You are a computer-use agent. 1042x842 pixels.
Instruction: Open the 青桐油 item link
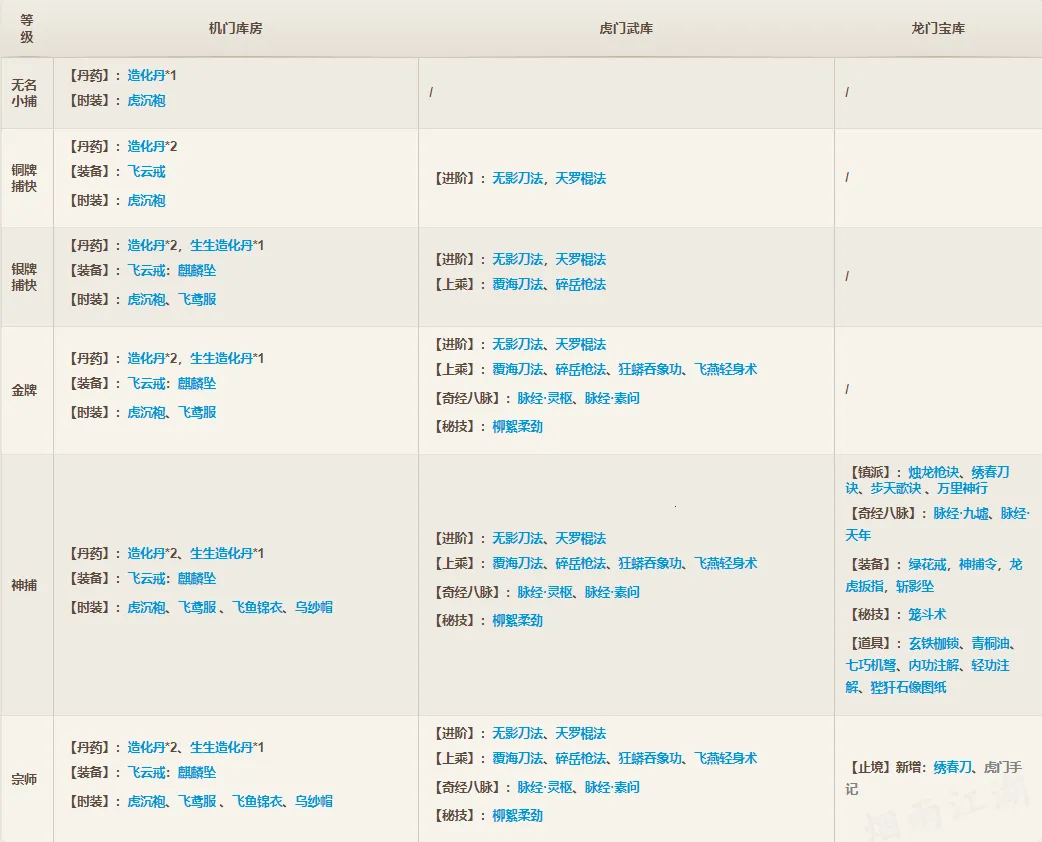991,643
